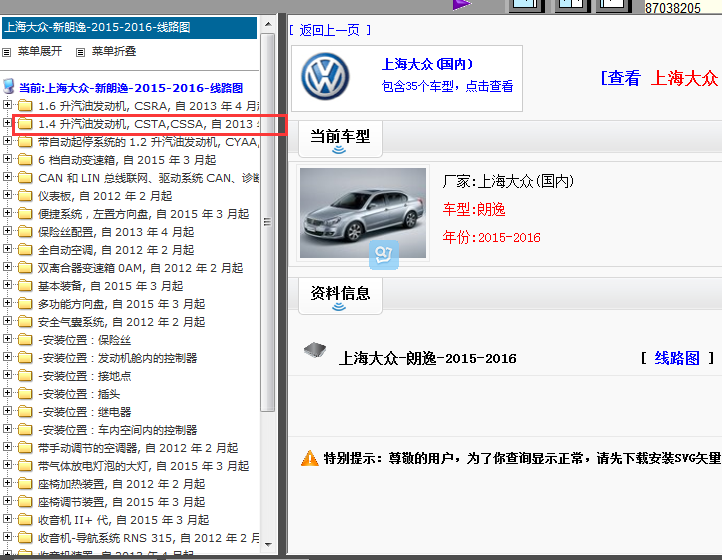722x560 pixels.
Task: Expand -安装位置：车内空间内的控制器 node
Action: 7,428
